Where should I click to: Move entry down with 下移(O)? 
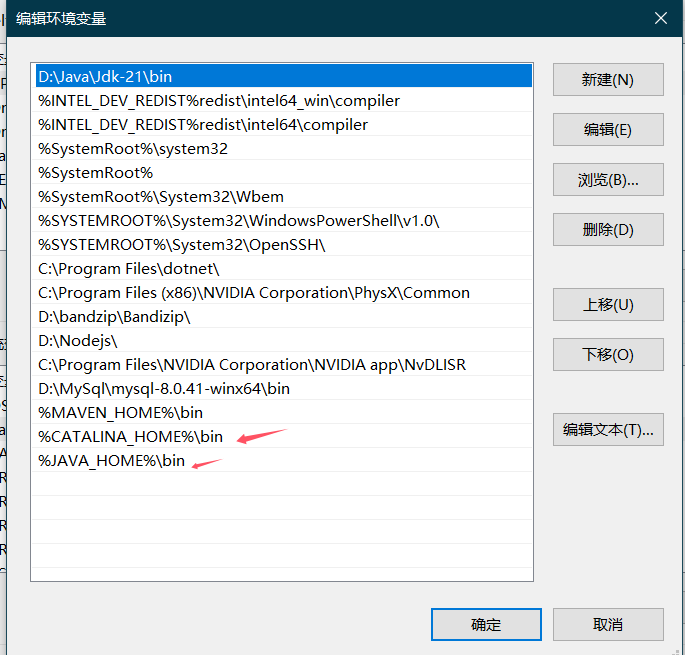(x=608, y=355)
